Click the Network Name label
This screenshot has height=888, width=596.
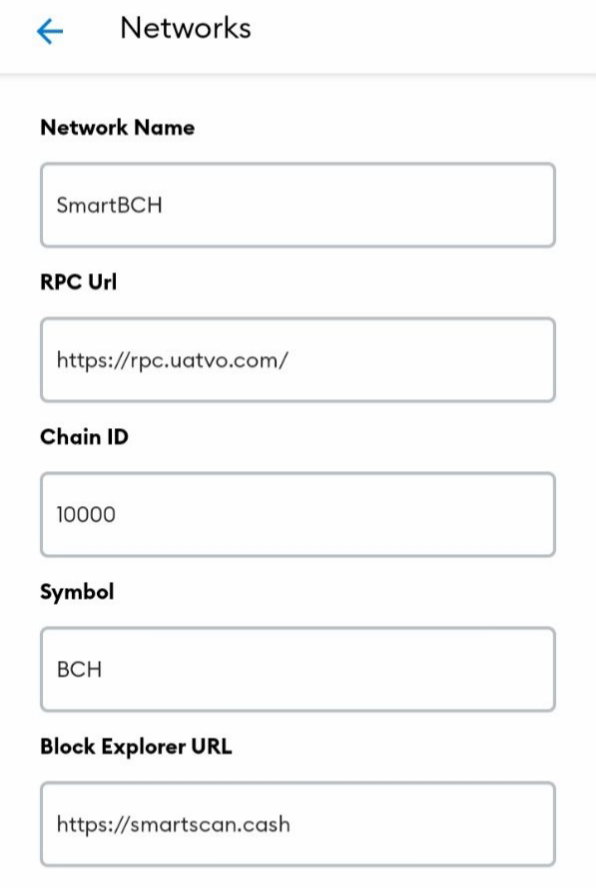point(117,127)
